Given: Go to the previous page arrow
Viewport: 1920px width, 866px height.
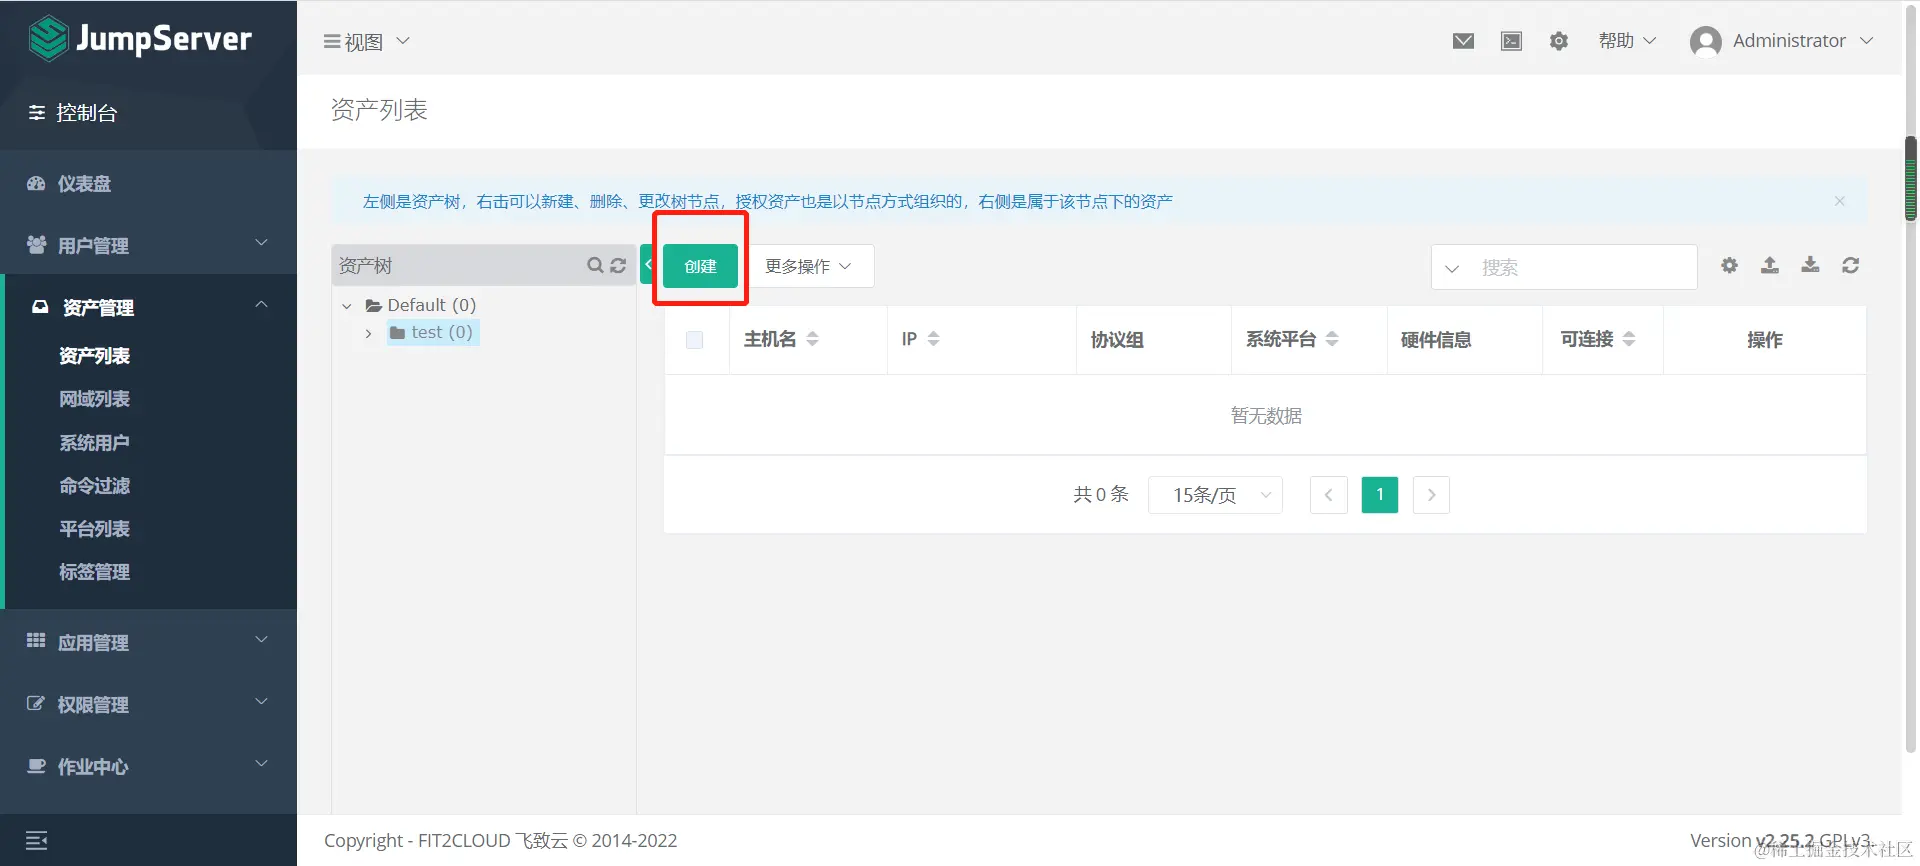Looking at the screenshot, I should (1329, 495).
